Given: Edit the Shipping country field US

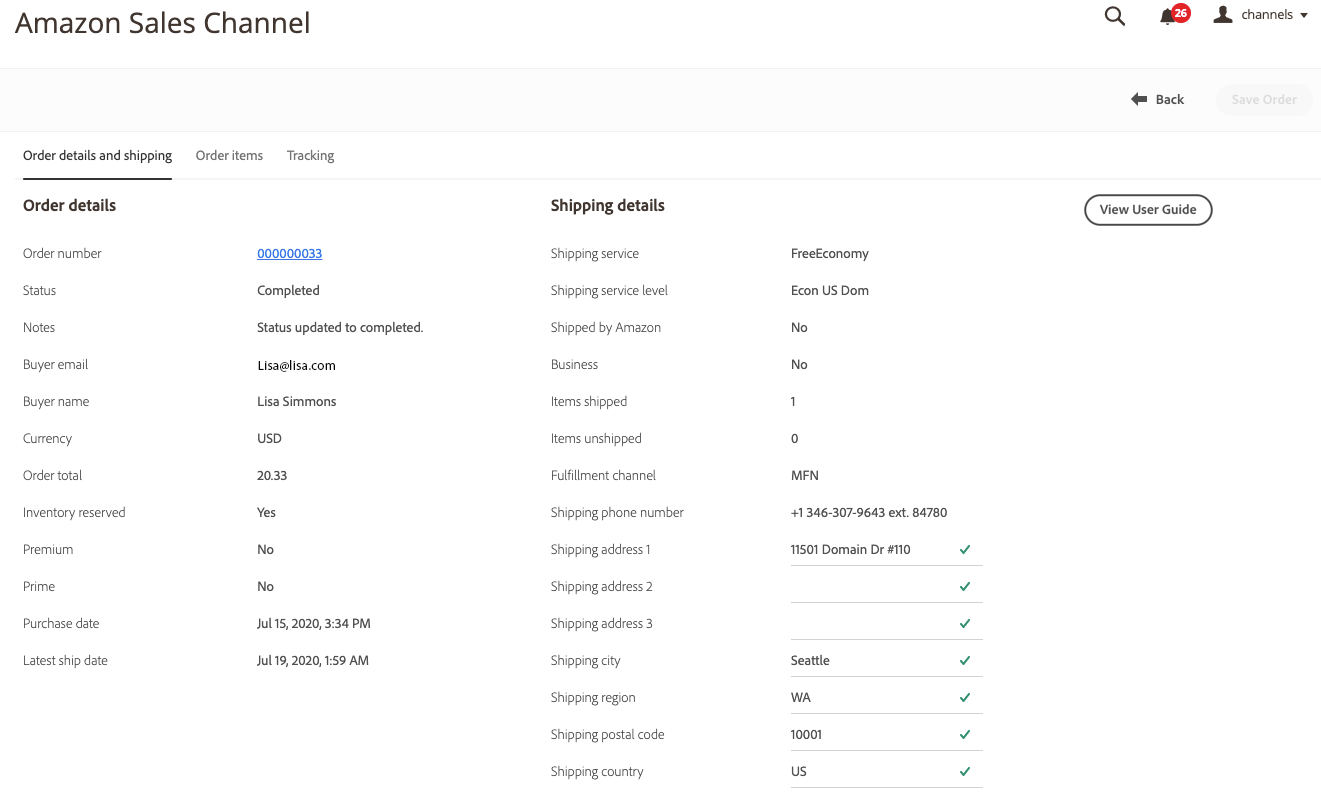Looking at the screenshot, I should [886, 771].
